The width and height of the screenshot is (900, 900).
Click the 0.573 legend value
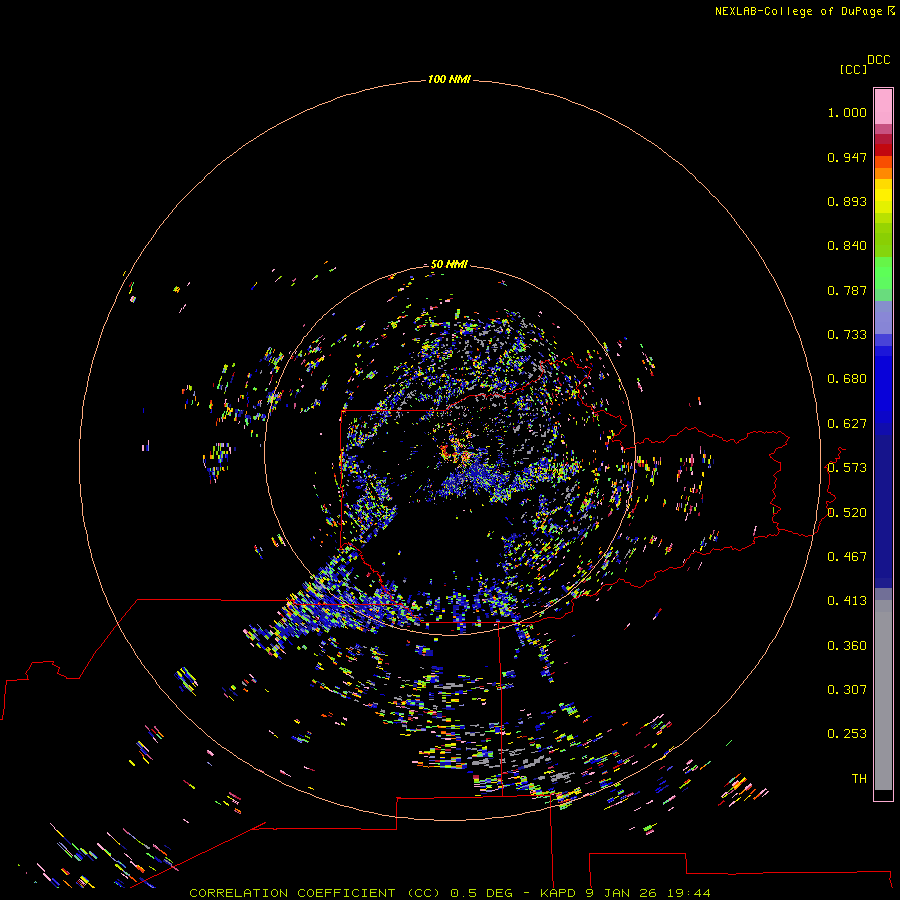coord(847,468)
